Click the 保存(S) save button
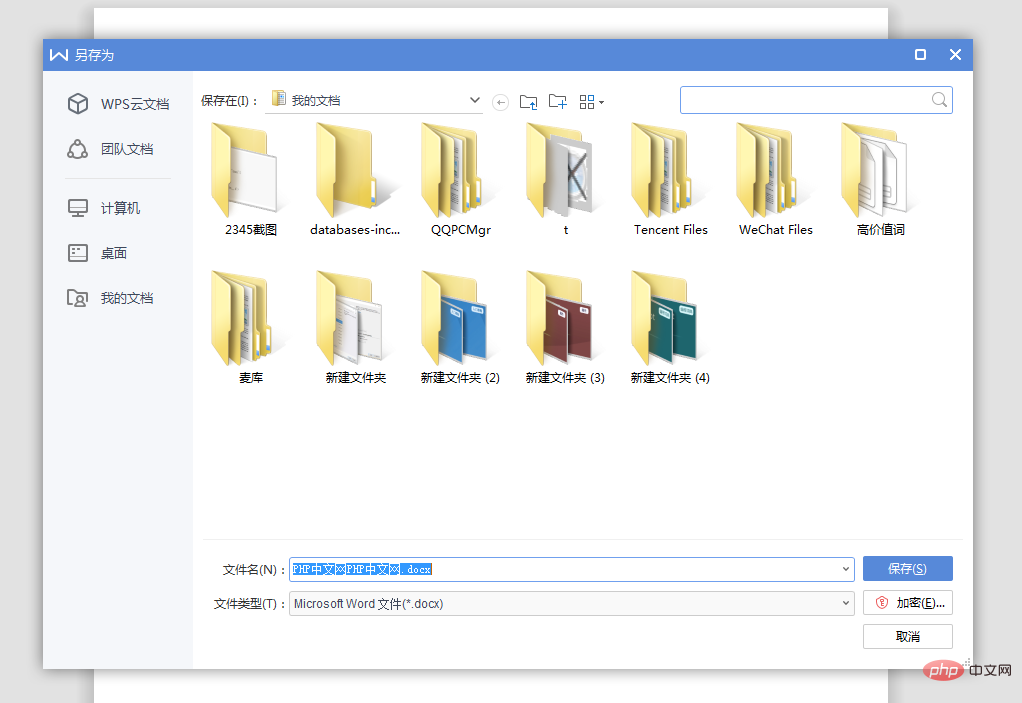1022x703 pixels. click(907, 569)
